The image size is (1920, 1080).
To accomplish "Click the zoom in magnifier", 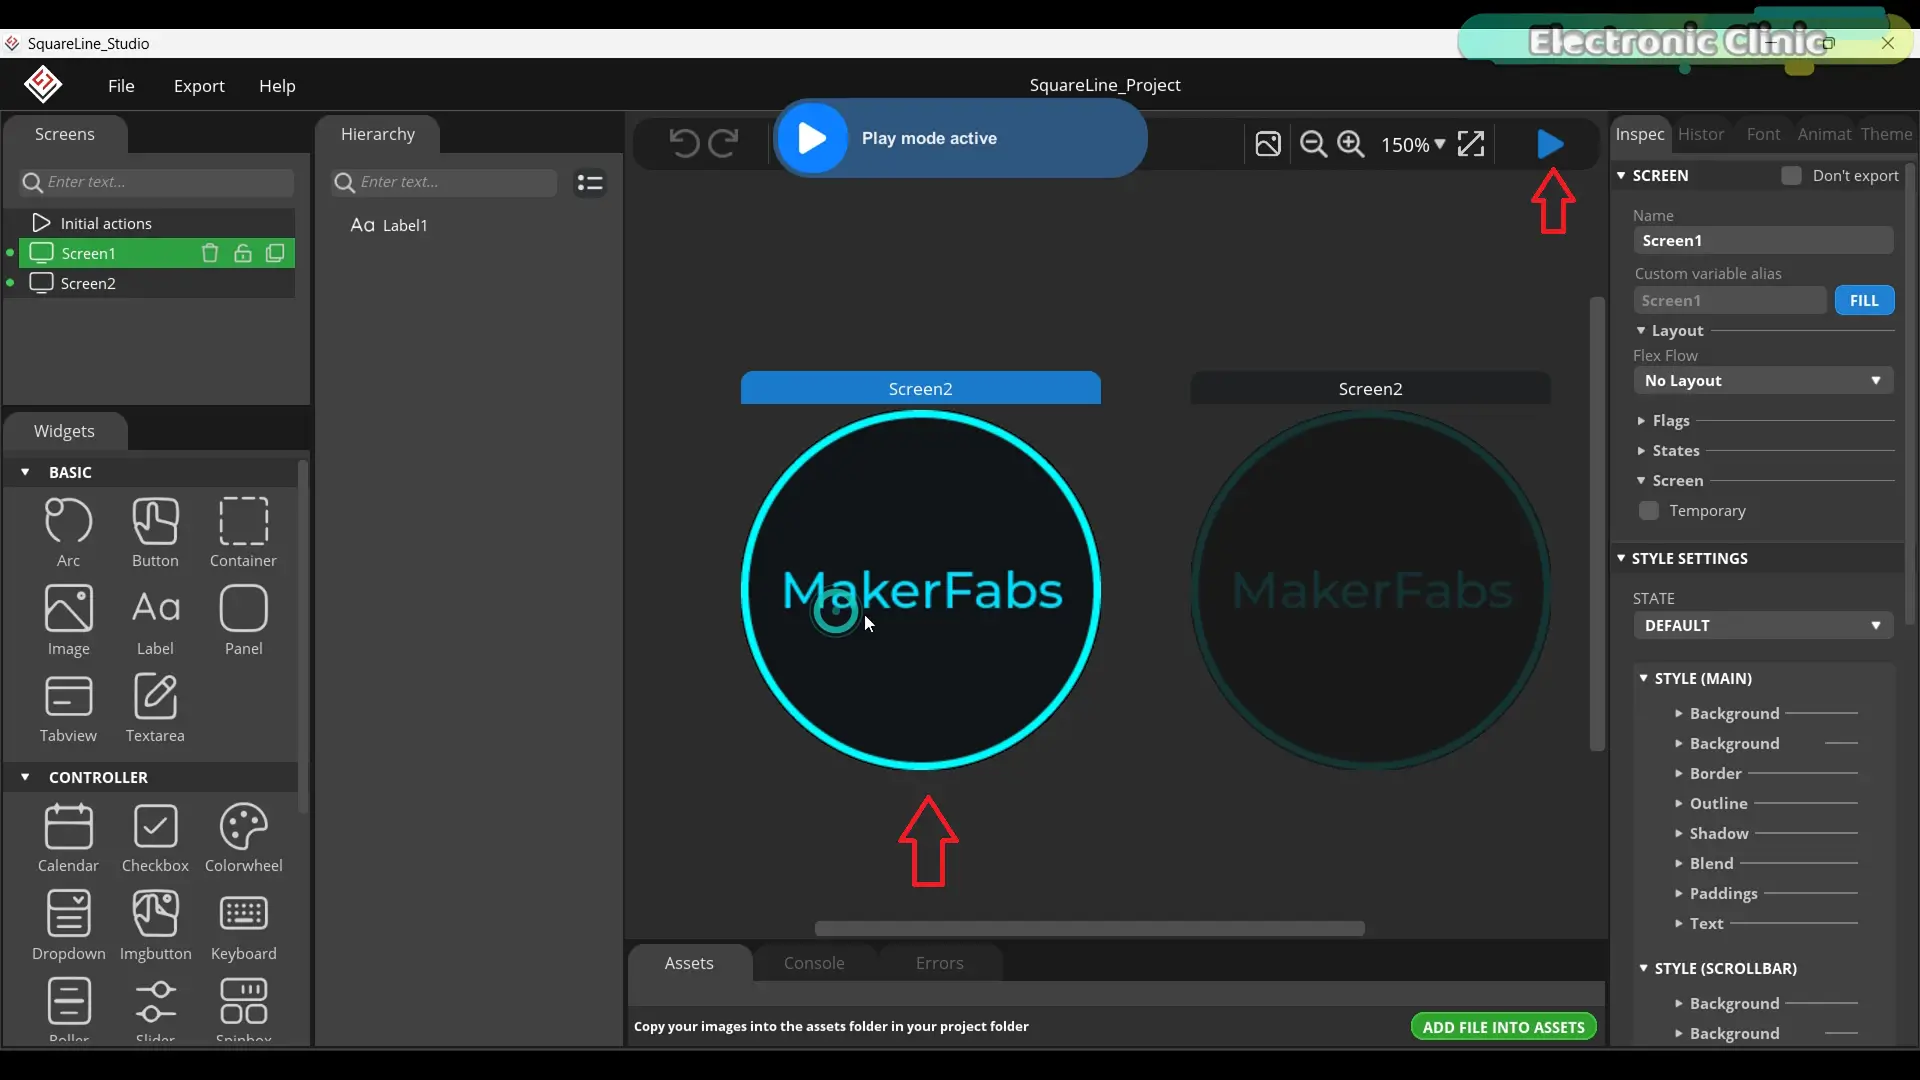I will (1351, 144).
